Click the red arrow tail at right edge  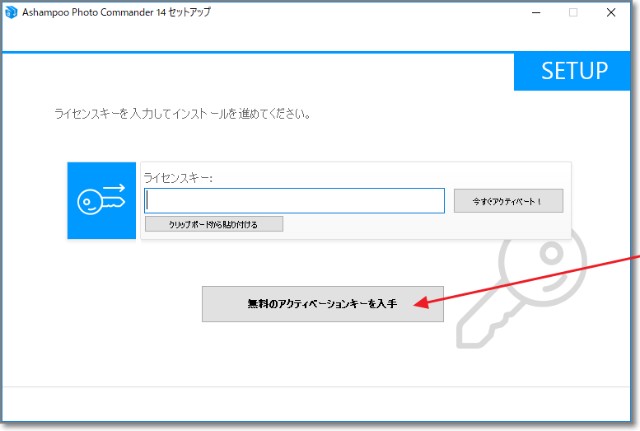pyautogui.click(x=632, y=257)
